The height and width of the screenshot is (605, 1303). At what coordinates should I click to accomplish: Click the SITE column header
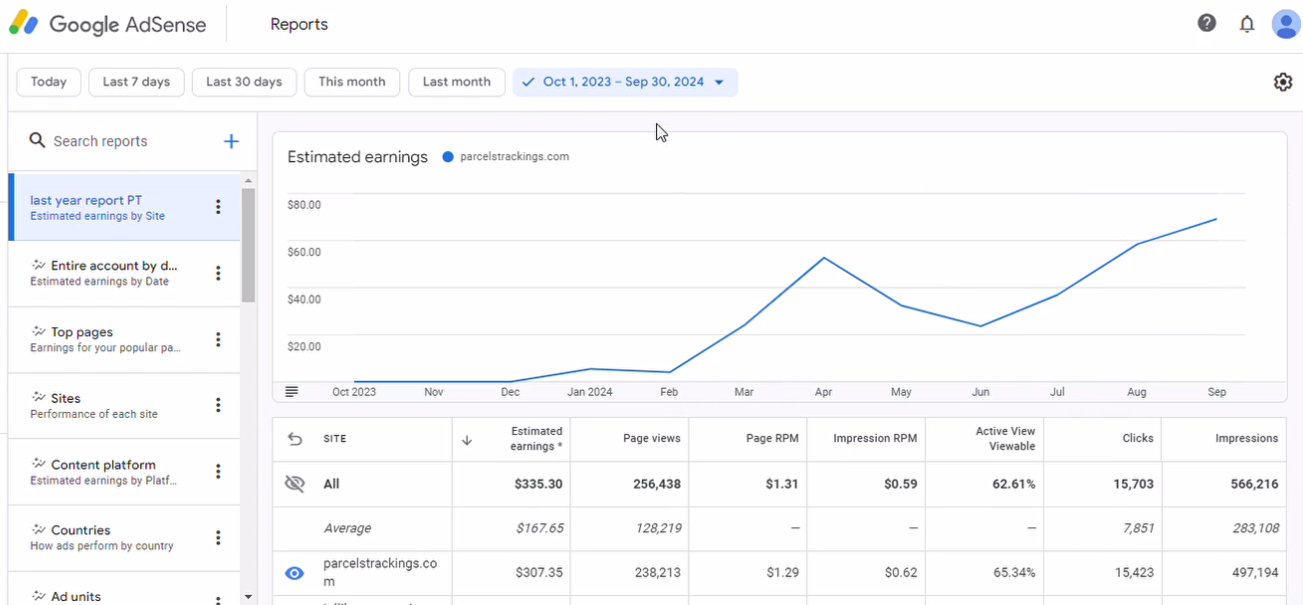click(335, 439)
